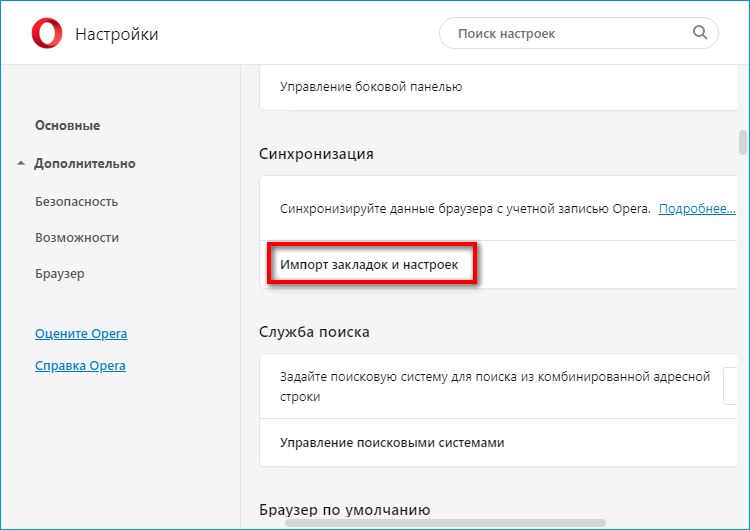The width and height of the screenshot is (750, 530).
Task: Open the 'Оцените Opera' link
Action: click(x=81, y=334)
